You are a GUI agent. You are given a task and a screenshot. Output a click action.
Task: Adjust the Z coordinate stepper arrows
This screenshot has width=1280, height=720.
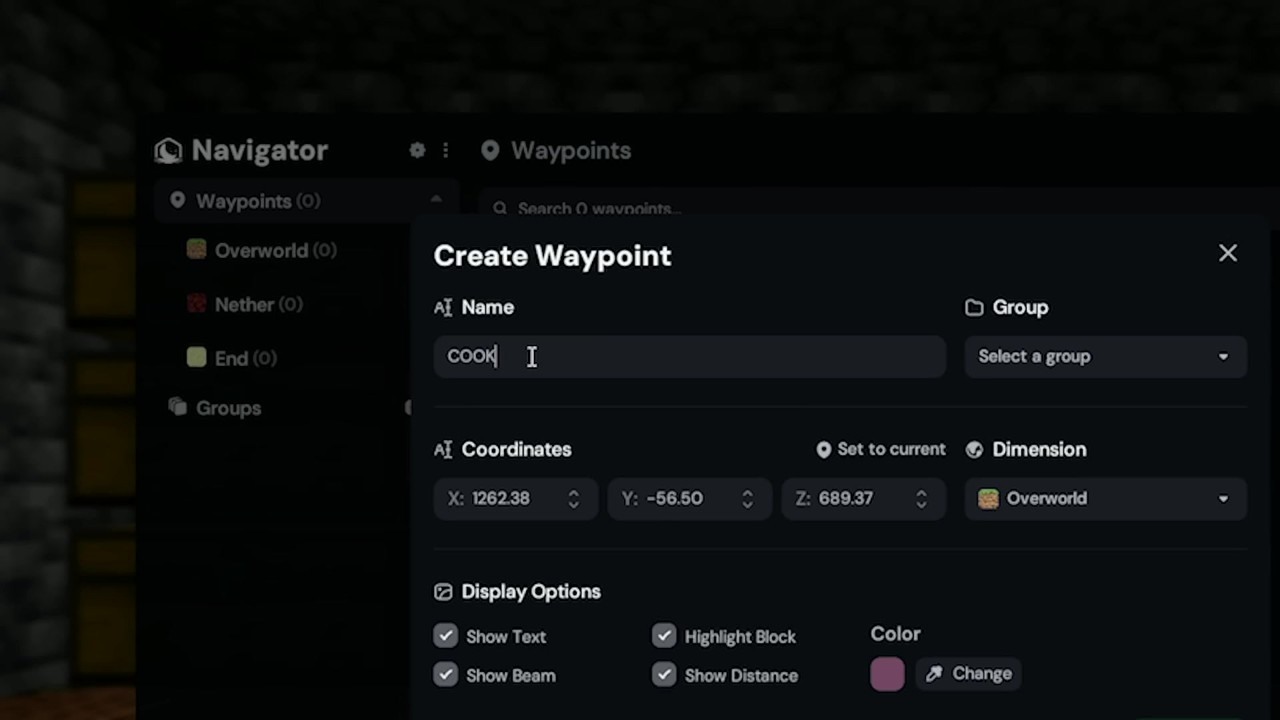point(921,498)
